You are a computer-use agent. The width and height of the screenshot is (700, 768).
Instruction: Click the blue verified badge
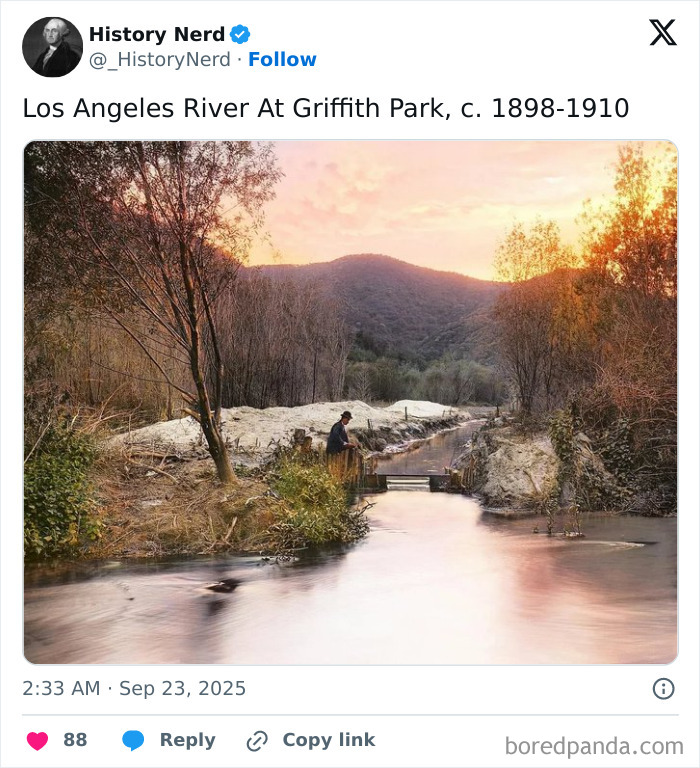(x=240, y=35)
